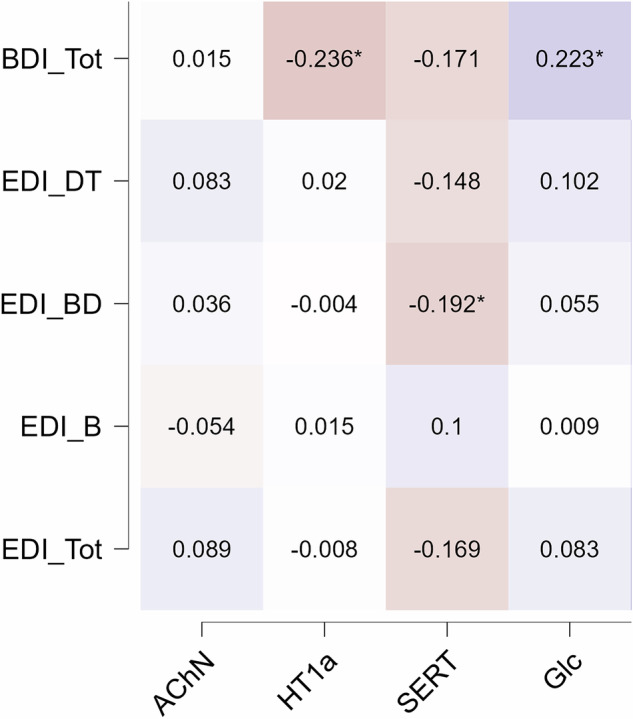The height and width of the screenshot is (719, 633).
Task: Select the EDI_DT AChN cell 0.083
Action: 202,181
